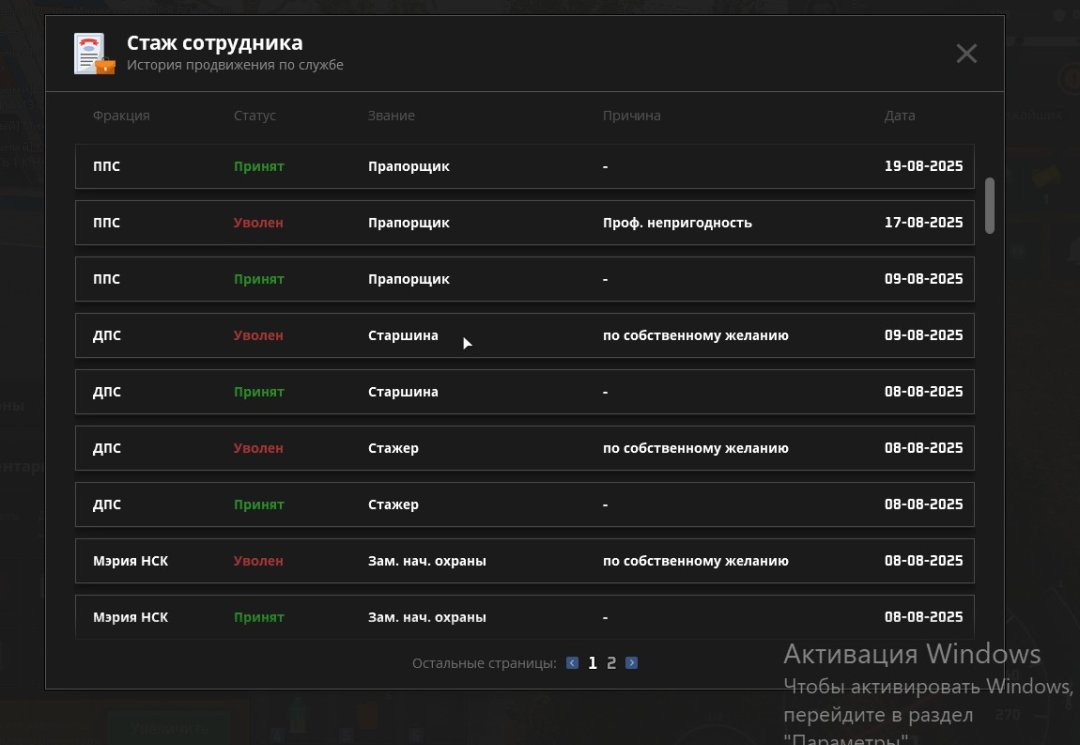The height and width of the screenshot is (745, 1080).
Task: Click Стажер in the Уволен row
Action: pyautogui.click(x=393, y=448)
